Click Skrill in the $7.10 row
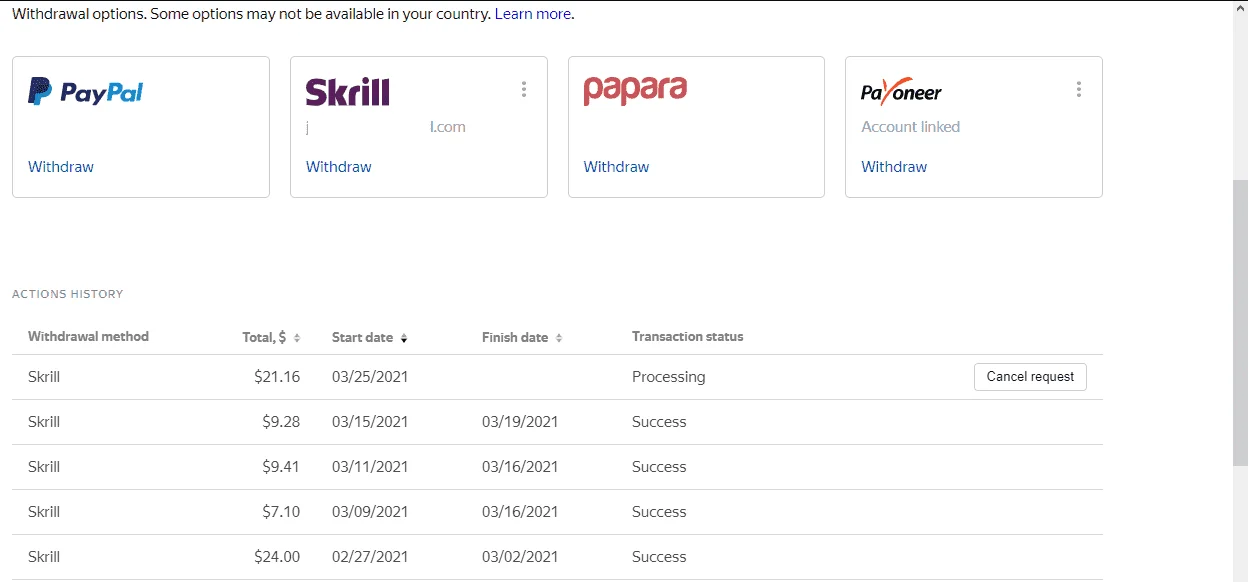Screen dimensions: 1249x582 (44, 512)
